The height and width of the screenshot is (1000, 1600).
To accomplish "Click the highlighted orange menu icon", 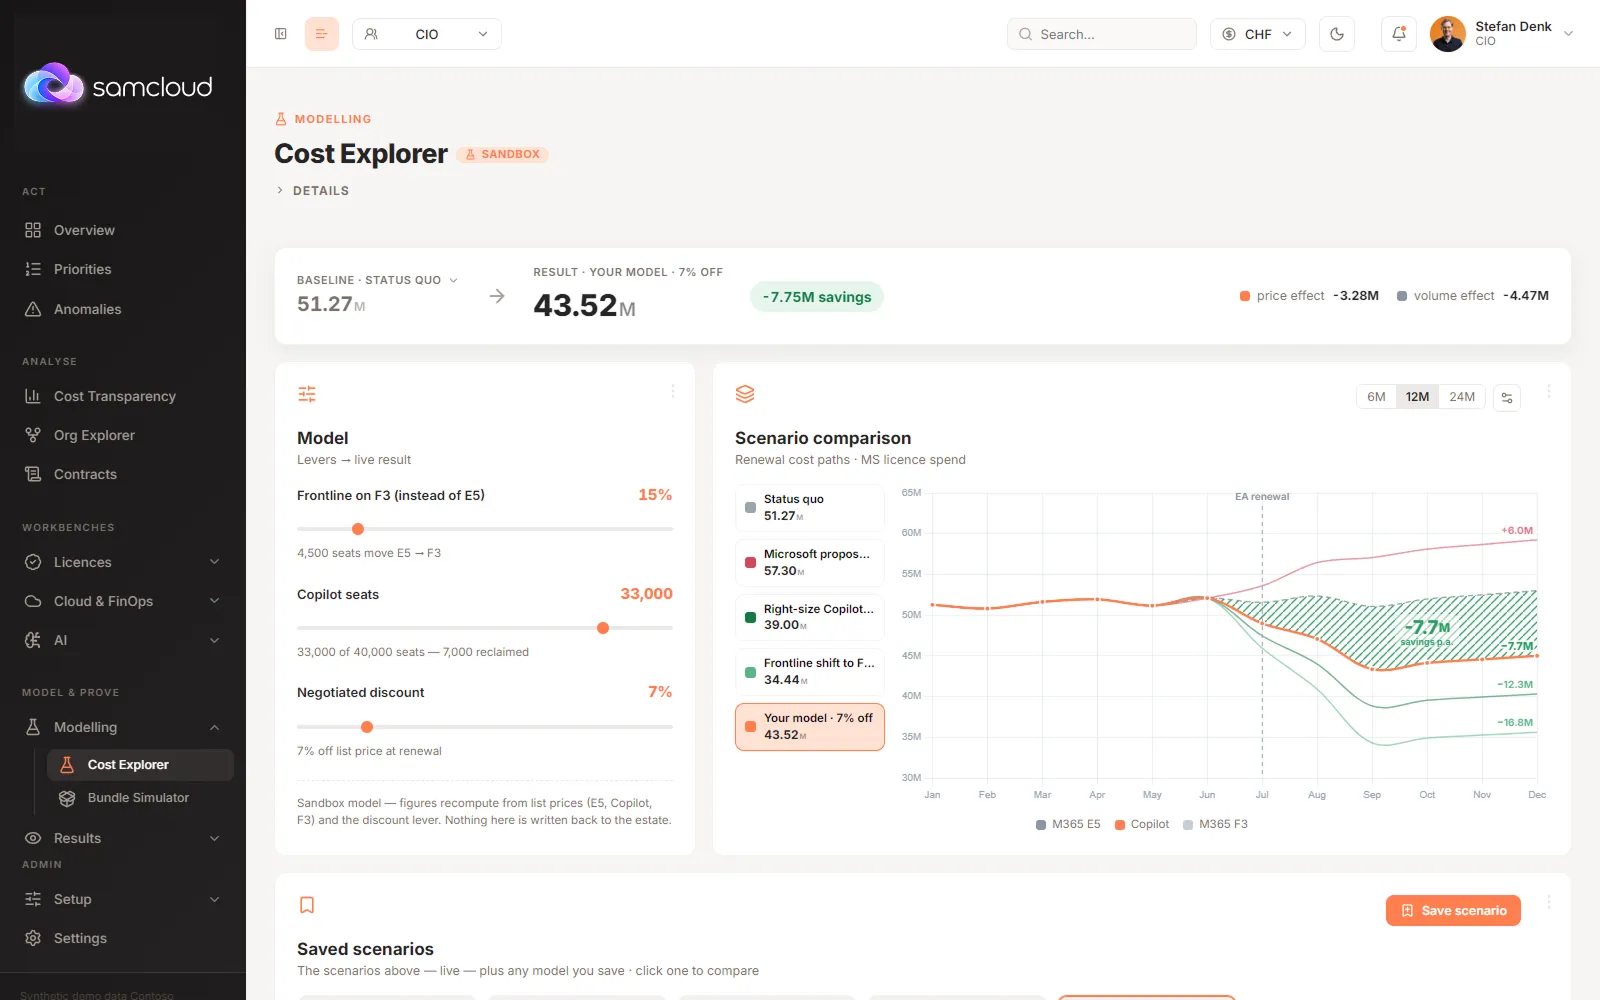I will [x=322, y=34].
